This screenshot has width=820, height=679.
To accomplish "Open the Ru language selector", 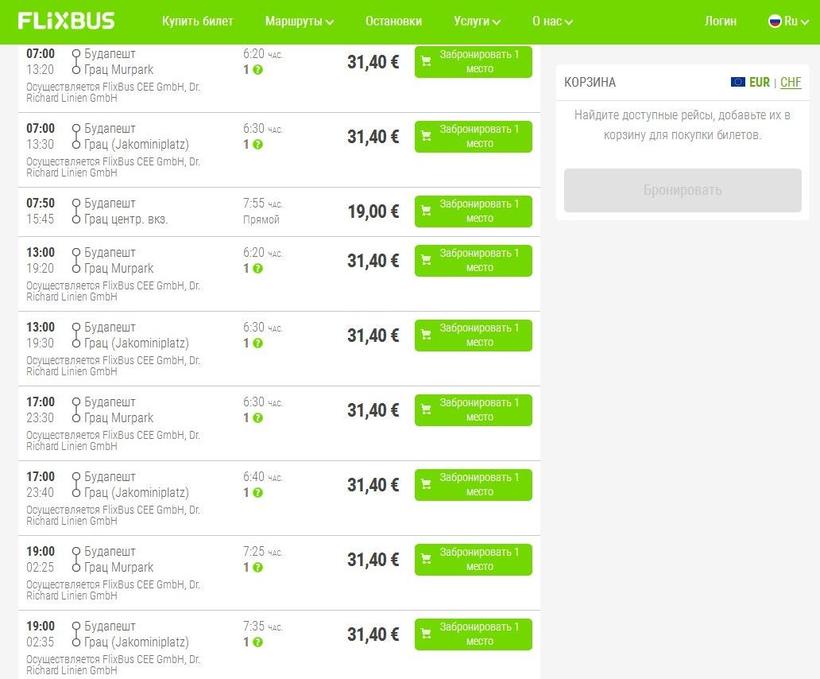I will (789, 21).
